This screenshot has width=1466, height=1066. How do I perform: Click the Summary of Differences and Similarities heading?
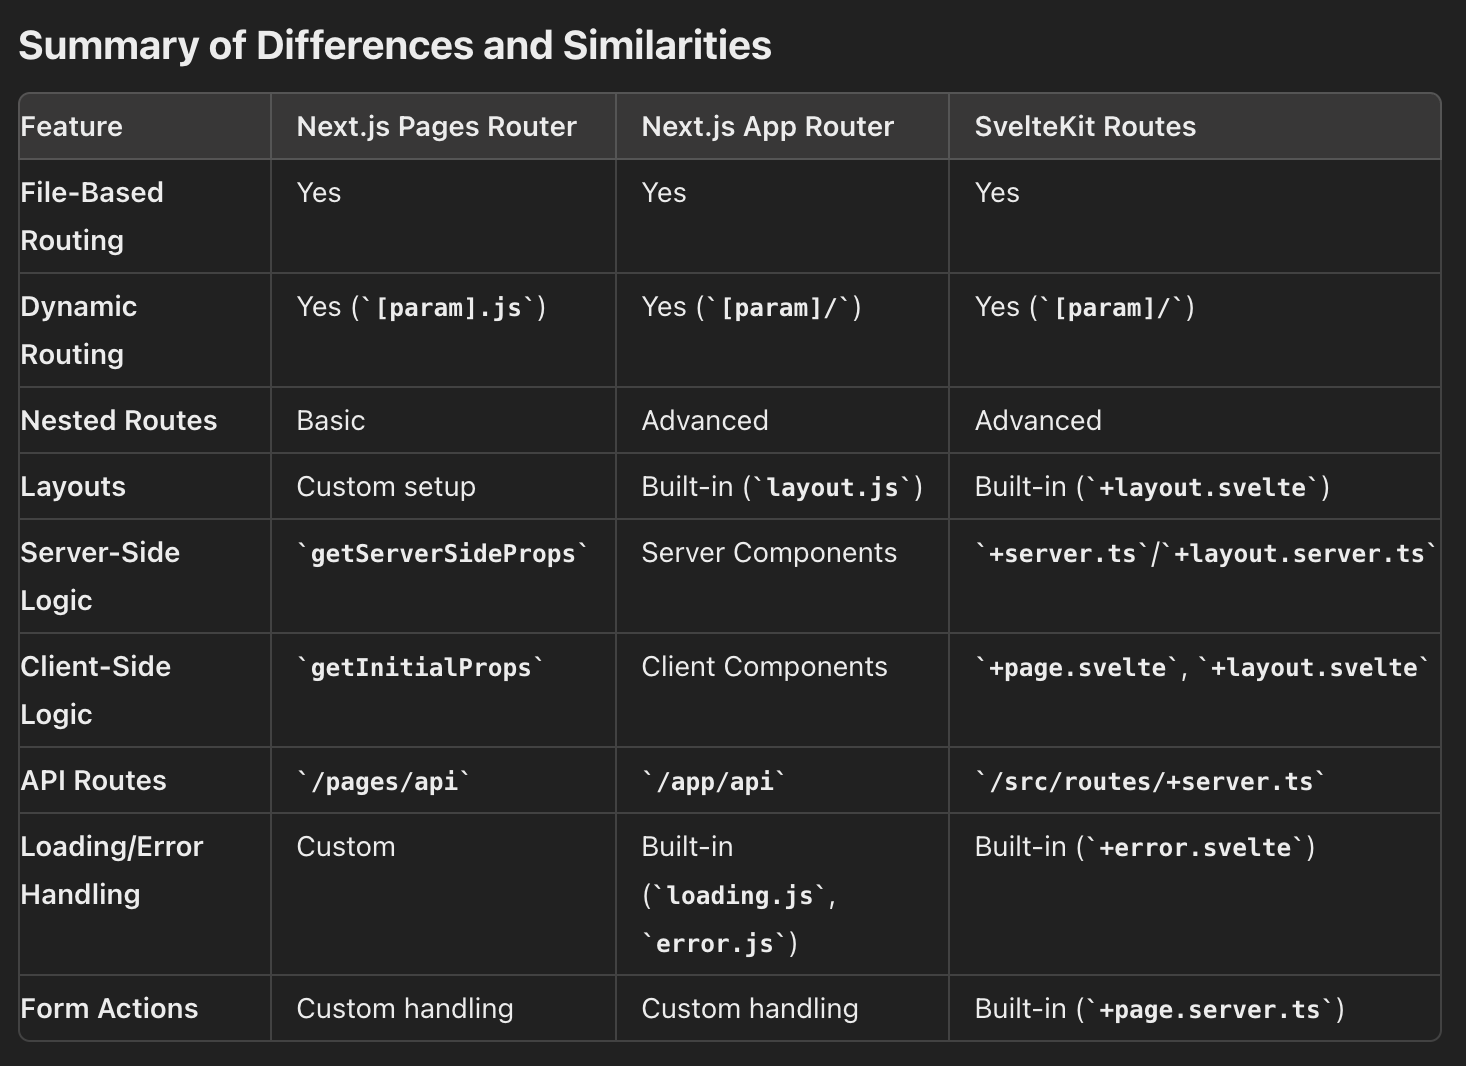click(395, 46)
